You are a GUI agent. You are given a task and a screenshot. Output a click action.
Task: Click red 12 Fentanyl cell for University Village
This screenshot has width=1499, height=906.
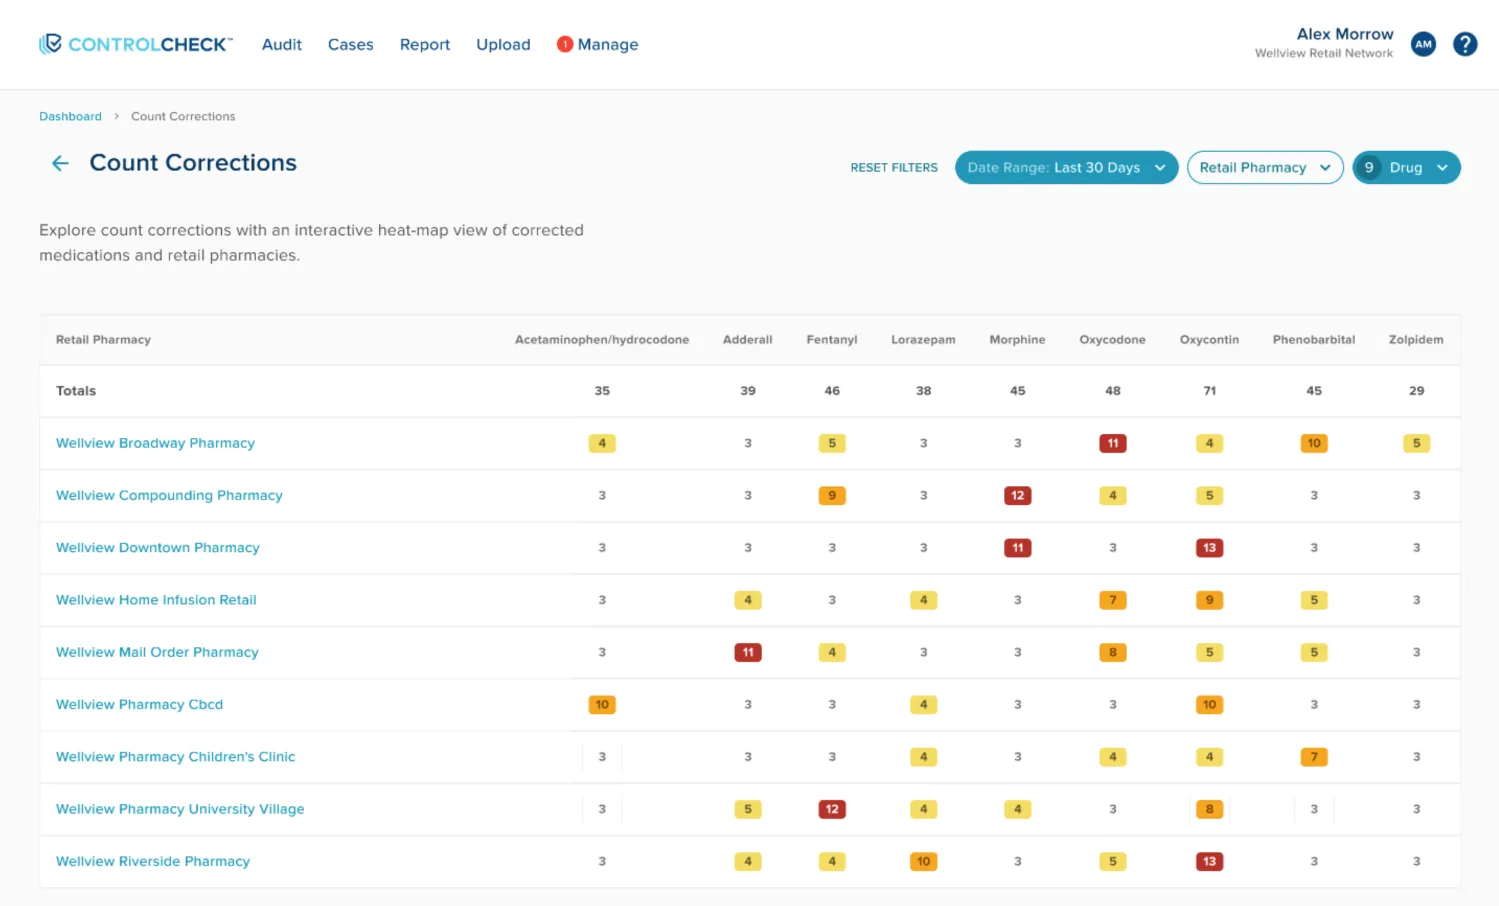point(832,809)
